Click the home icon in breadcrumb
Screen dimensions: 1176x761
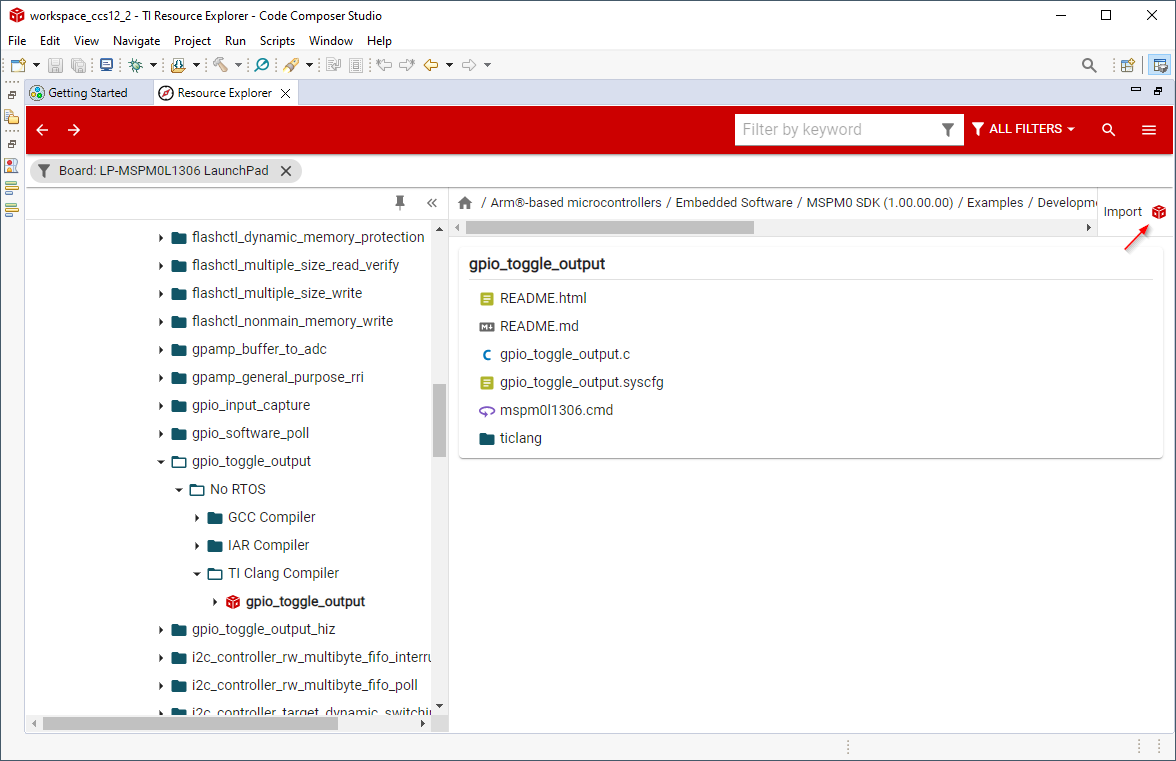tap(465, 203)
